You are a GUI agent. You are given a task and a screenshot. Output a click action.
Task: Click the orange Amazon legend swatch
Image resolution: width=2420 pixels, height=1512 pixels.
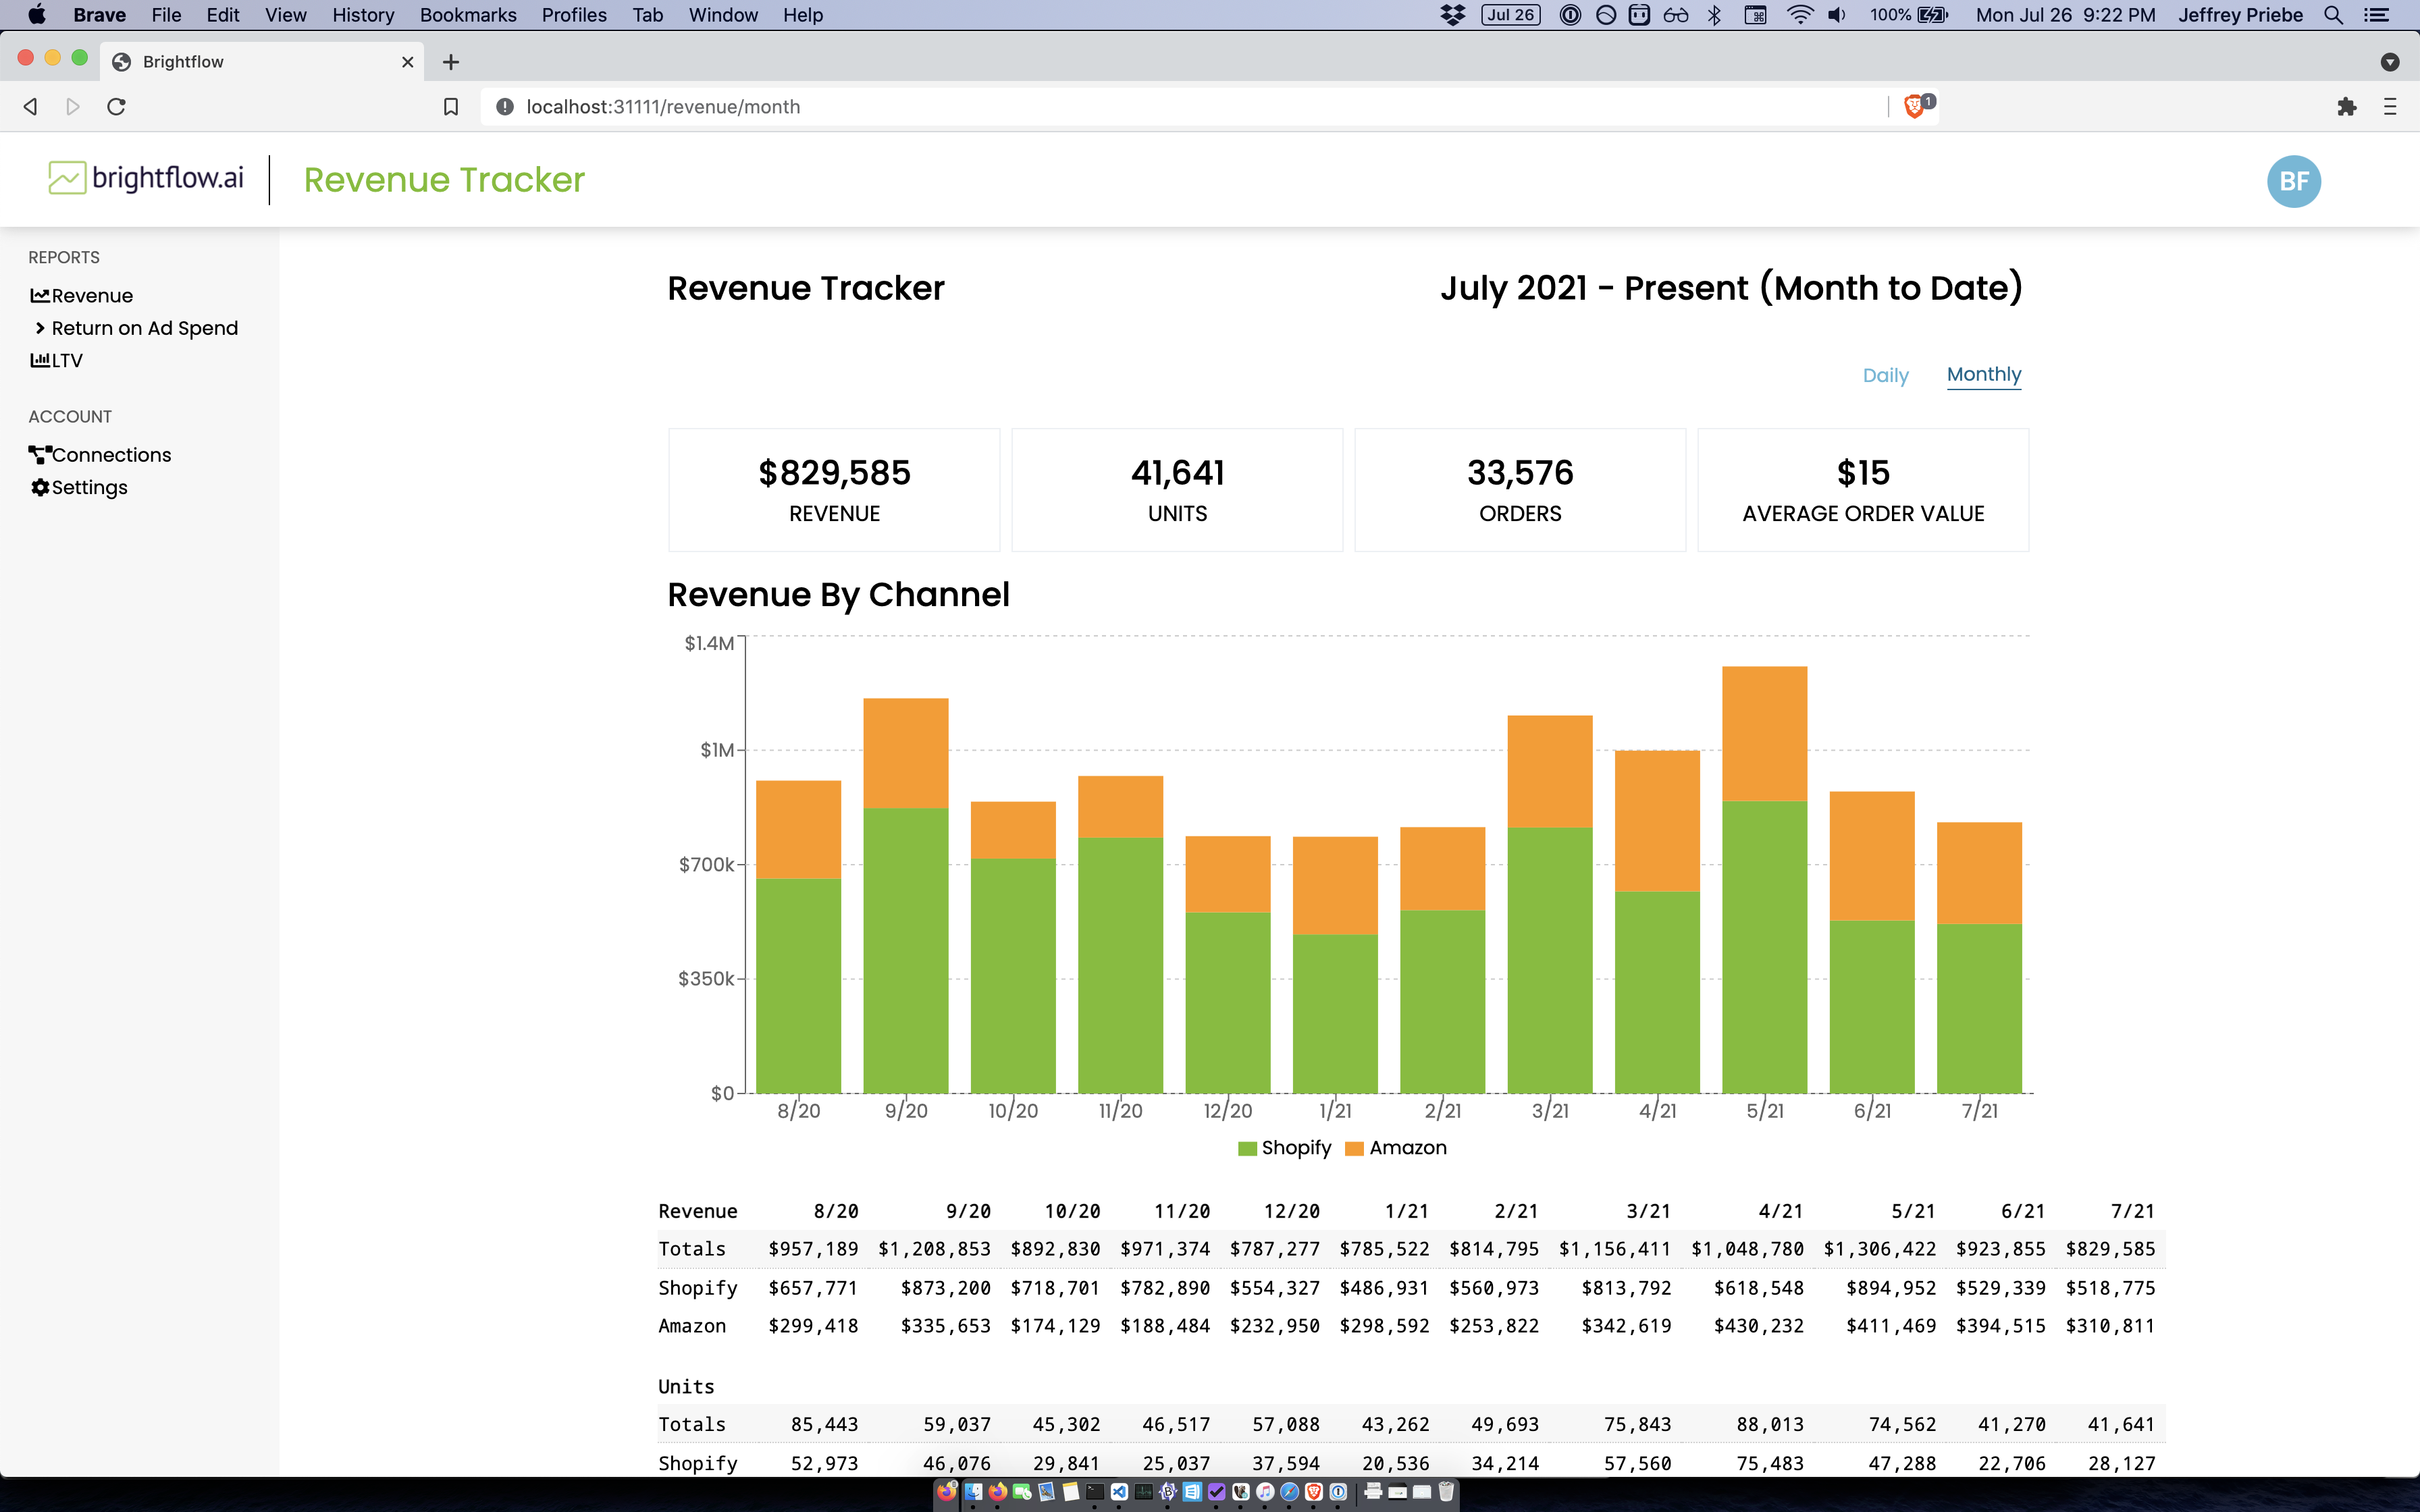pos(1355,1149)
